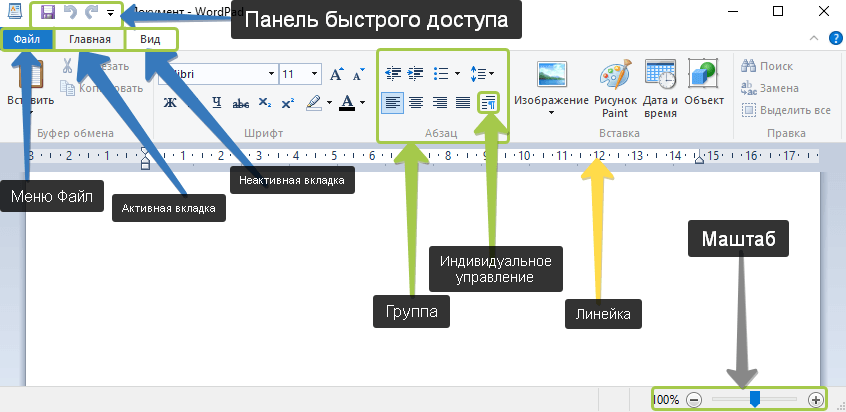Click the redo arrow in quick access toolbar

click(x=91, y=15)
